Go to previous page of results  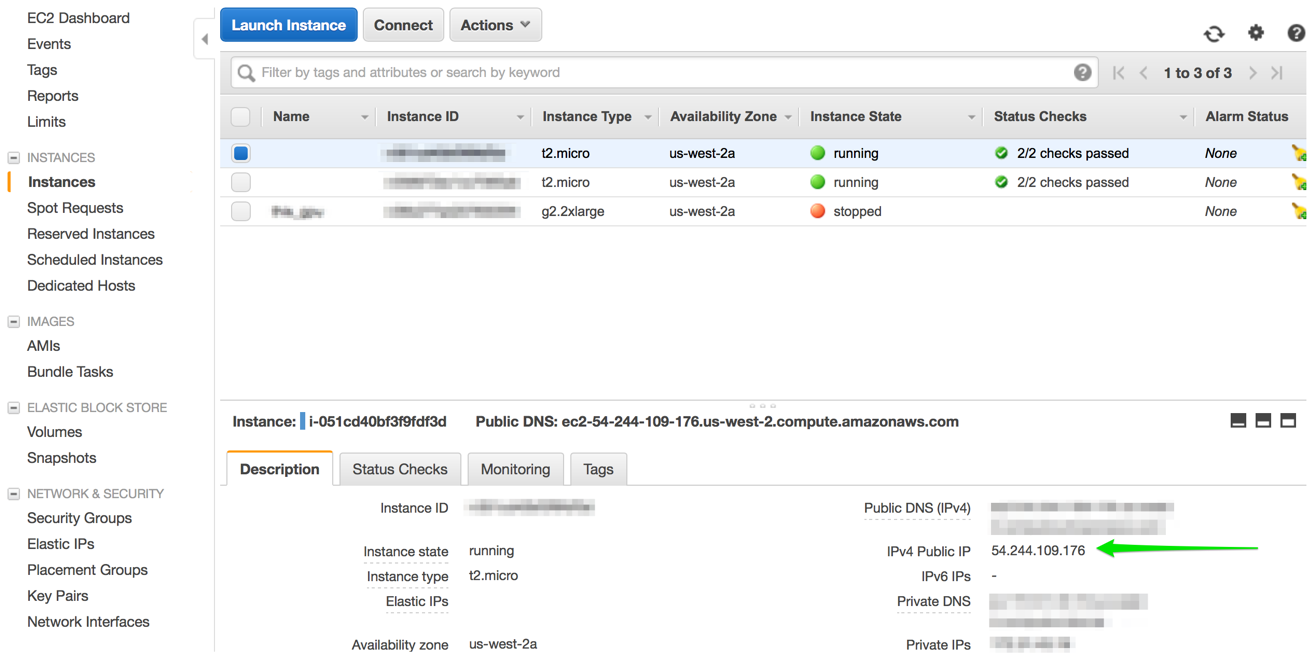click(1144, 73)
